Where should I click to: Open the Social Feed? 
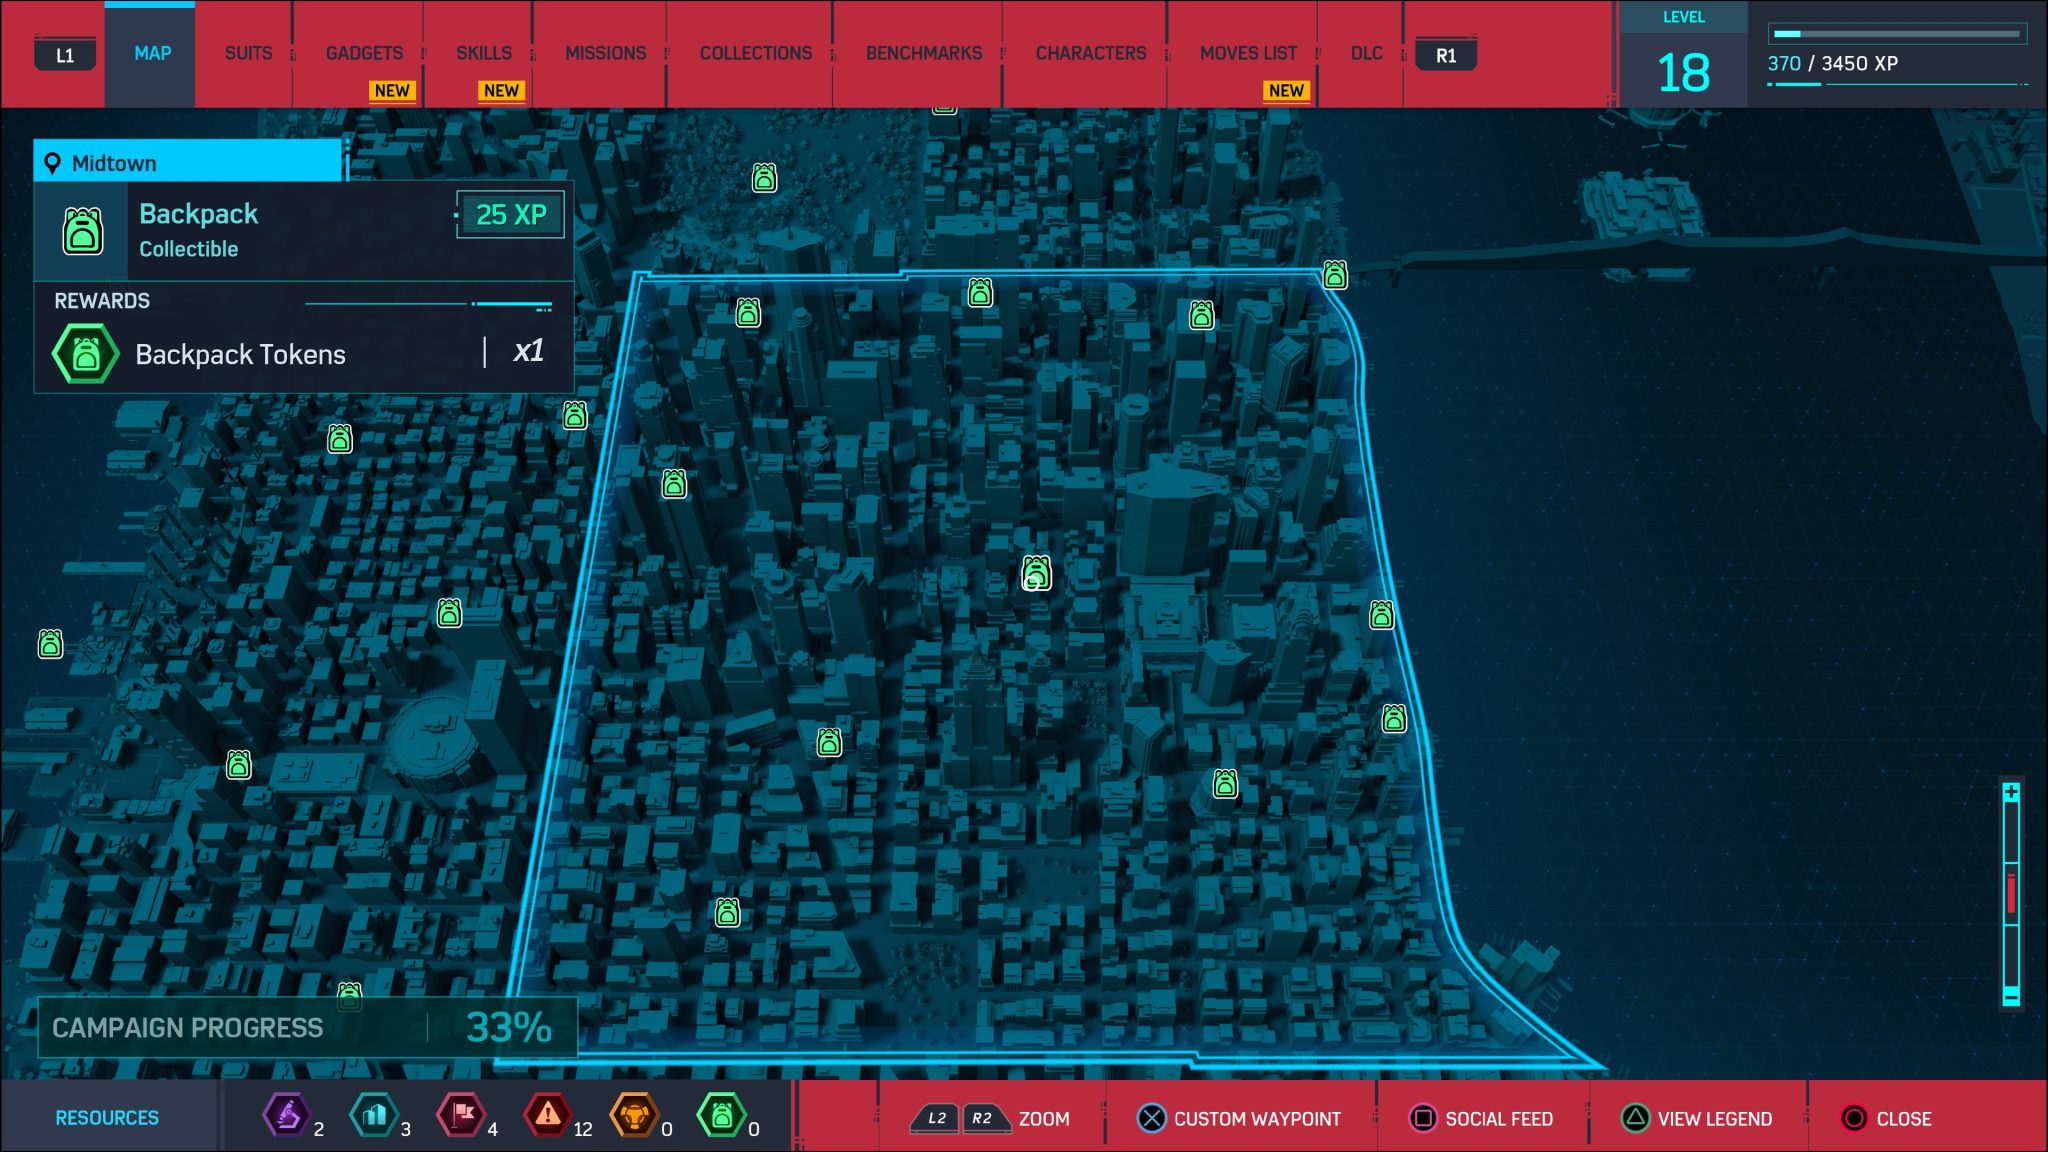pyautogui.click(x=1482, y=1118)
